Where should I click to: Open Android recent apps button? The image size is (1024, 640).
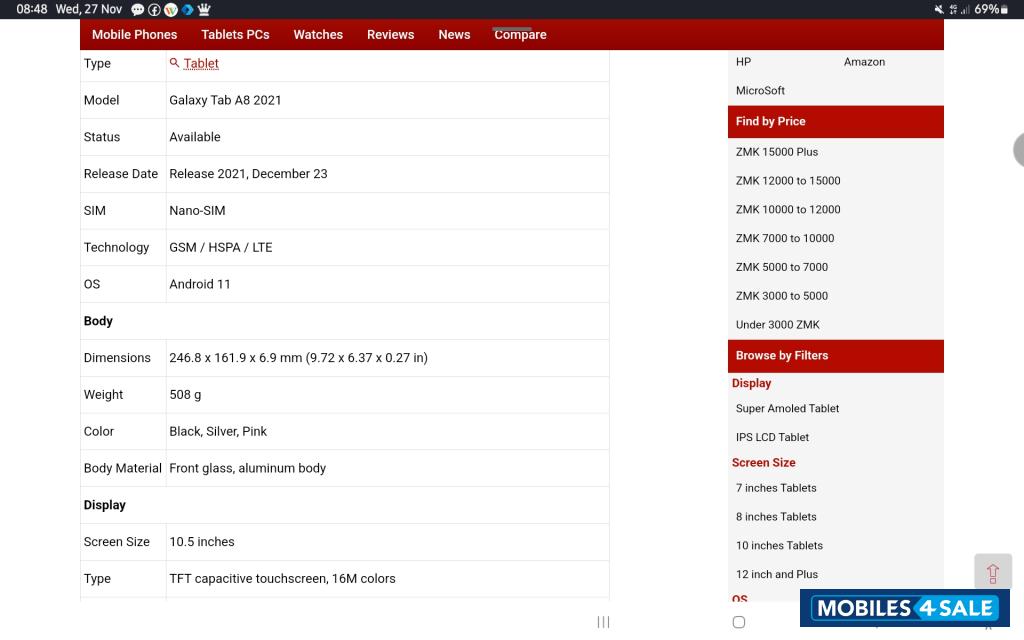coord(603,622)
